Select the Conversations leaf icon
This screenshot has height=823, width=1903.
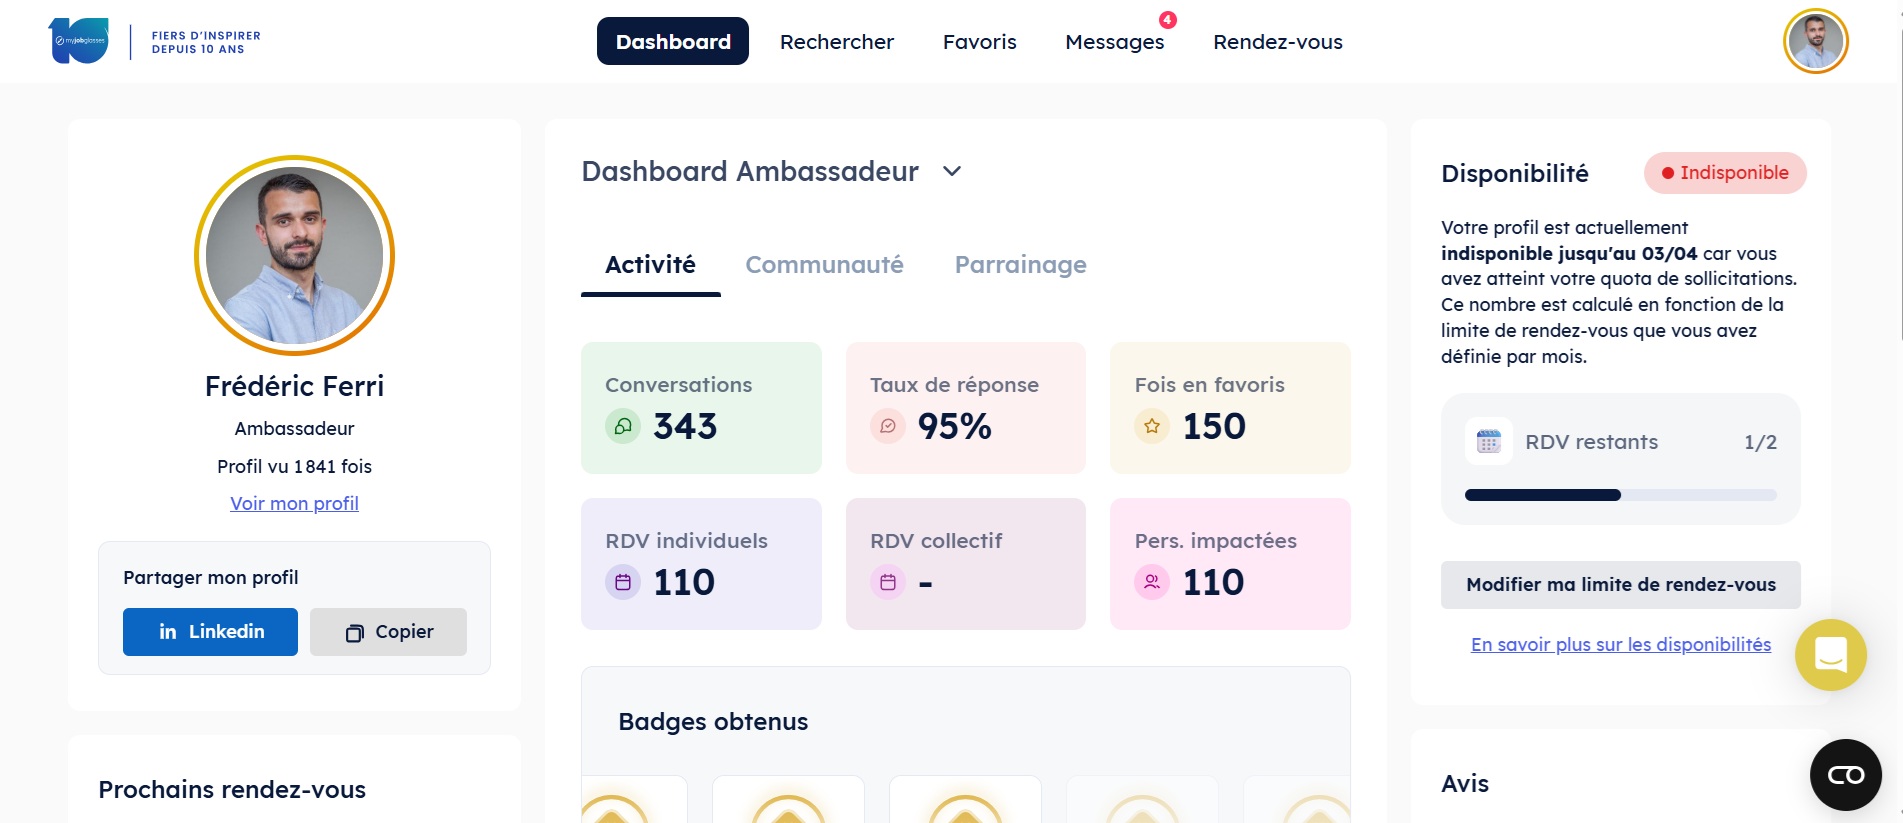click(623, 426)
